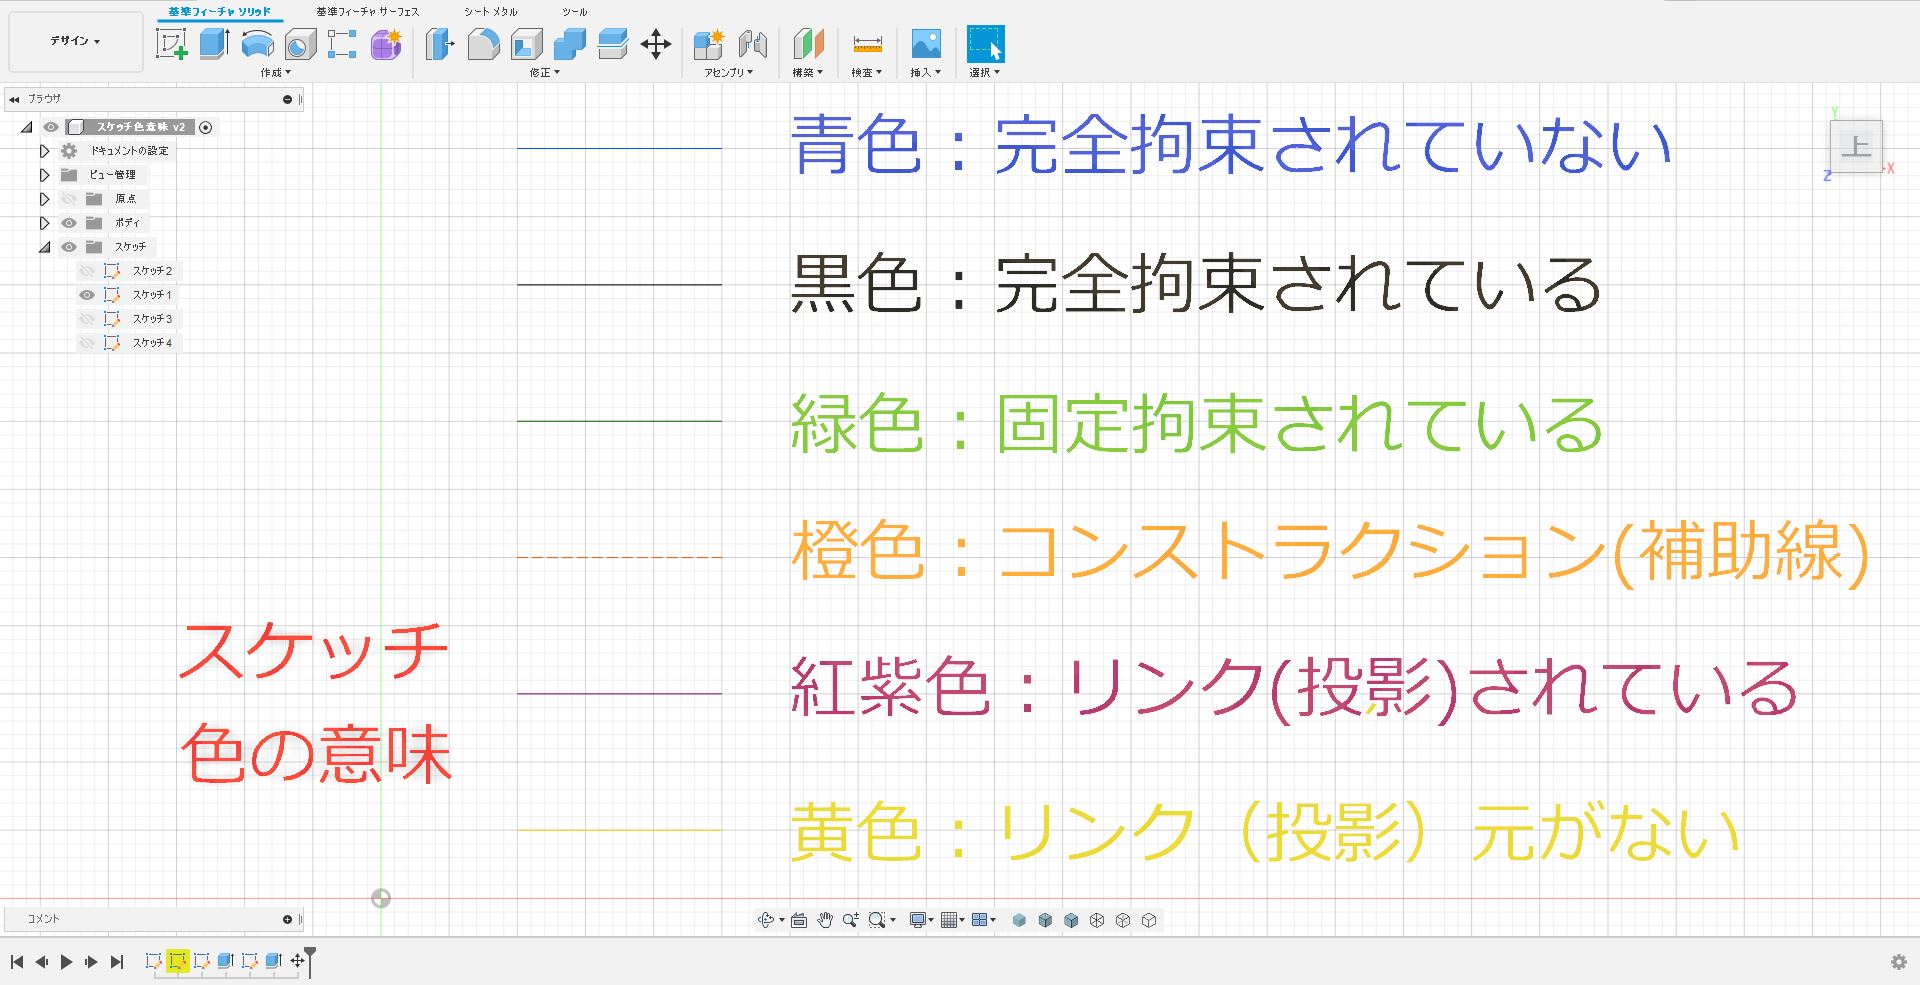This screenshot has width=1920, height=985.
Task: Select the Combine tool icon
Action: (x=569, y=44)
